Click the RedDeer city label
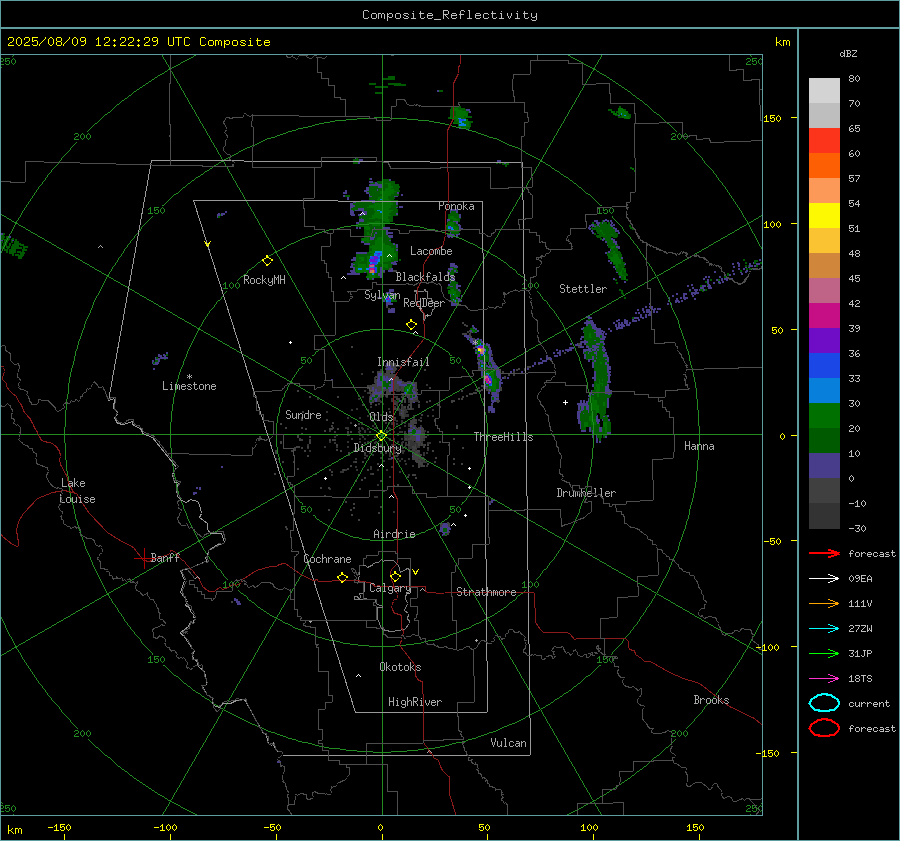The width and height of the screenshot is (900, 841). tap(424, 303)
